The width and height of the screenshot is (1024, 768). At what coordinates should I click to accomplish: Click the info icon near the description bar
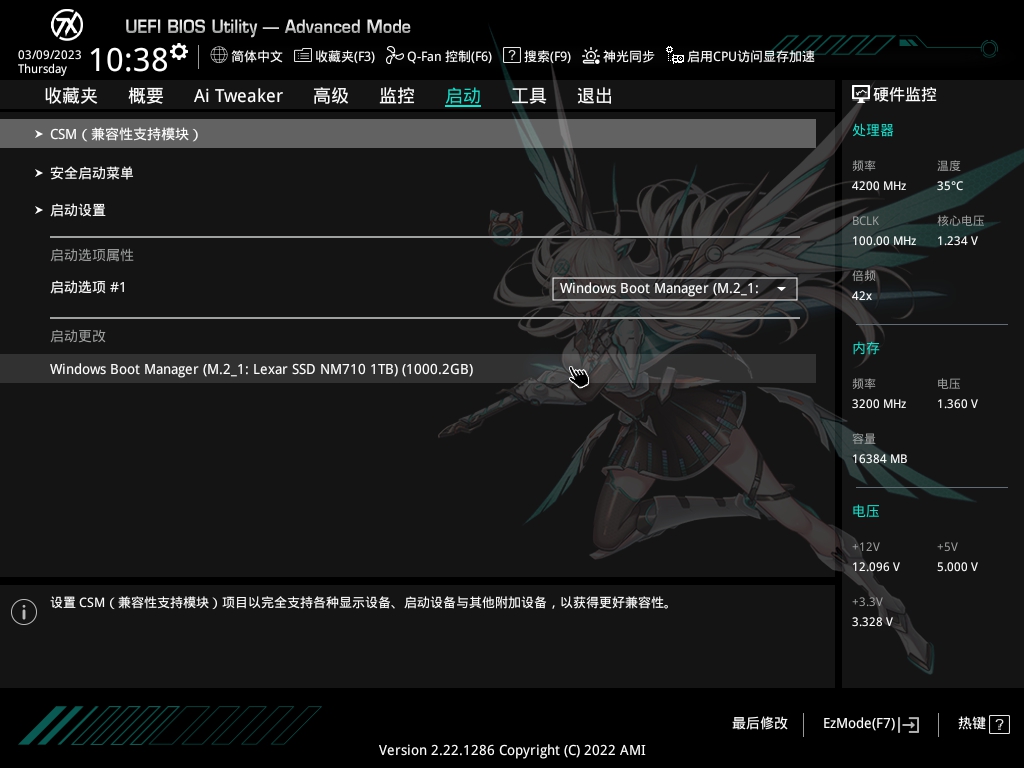coord(24,611)
